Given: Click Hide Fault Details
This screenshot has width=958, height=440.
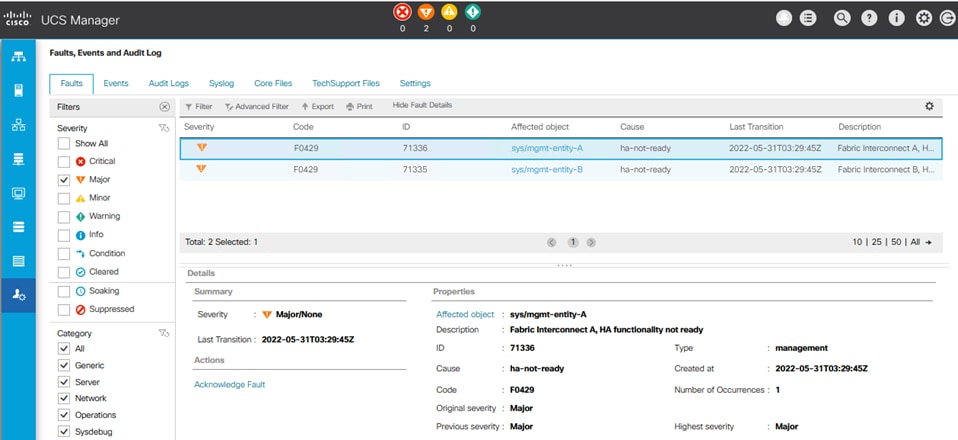Looking at the screenshot, I should pyautogui.click(x=422, y=105).
